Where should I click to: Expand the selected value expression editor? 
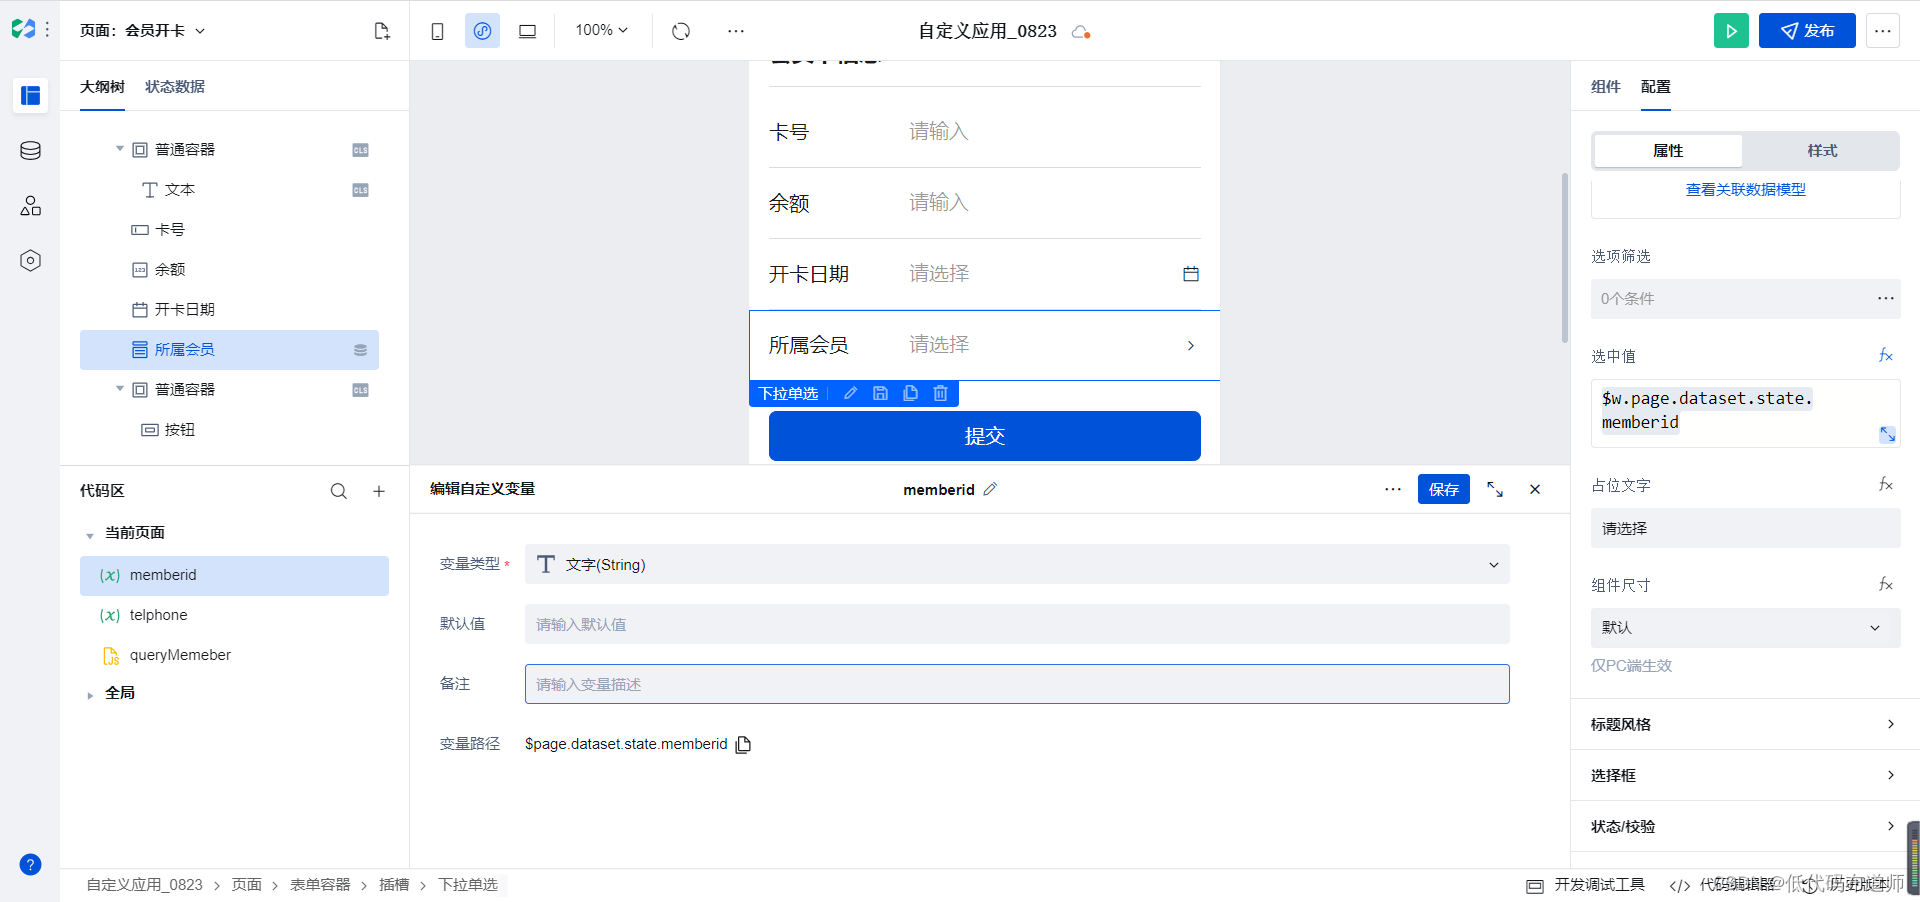tap(1887, 434)
